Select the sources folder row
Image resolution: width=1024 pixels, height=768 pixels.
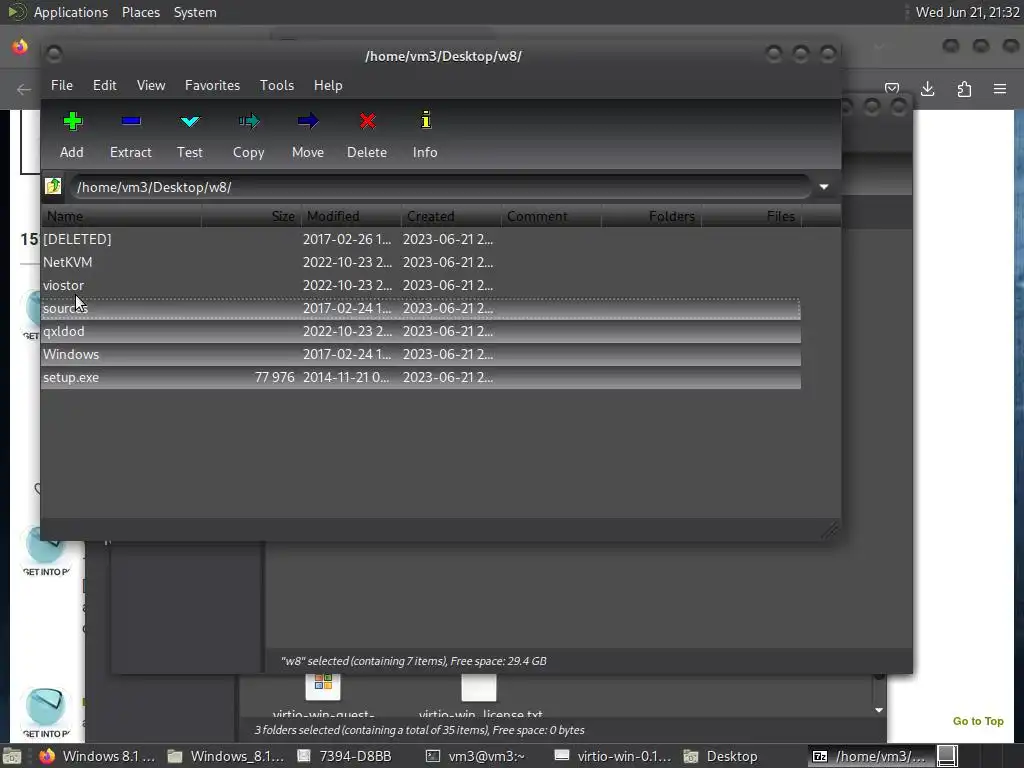[x=421, y=308]
